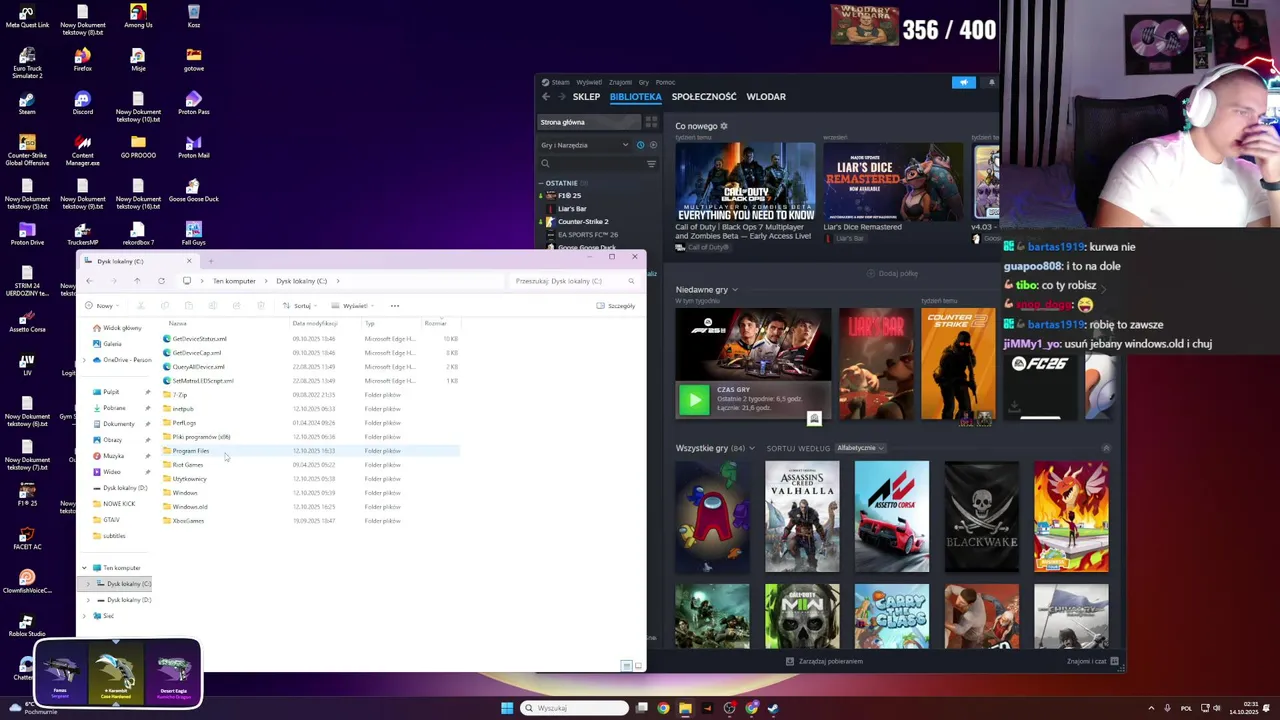Open the Sortuj dropdown in Explorer
The image size is (1280, 720).
tap(299, 306)
